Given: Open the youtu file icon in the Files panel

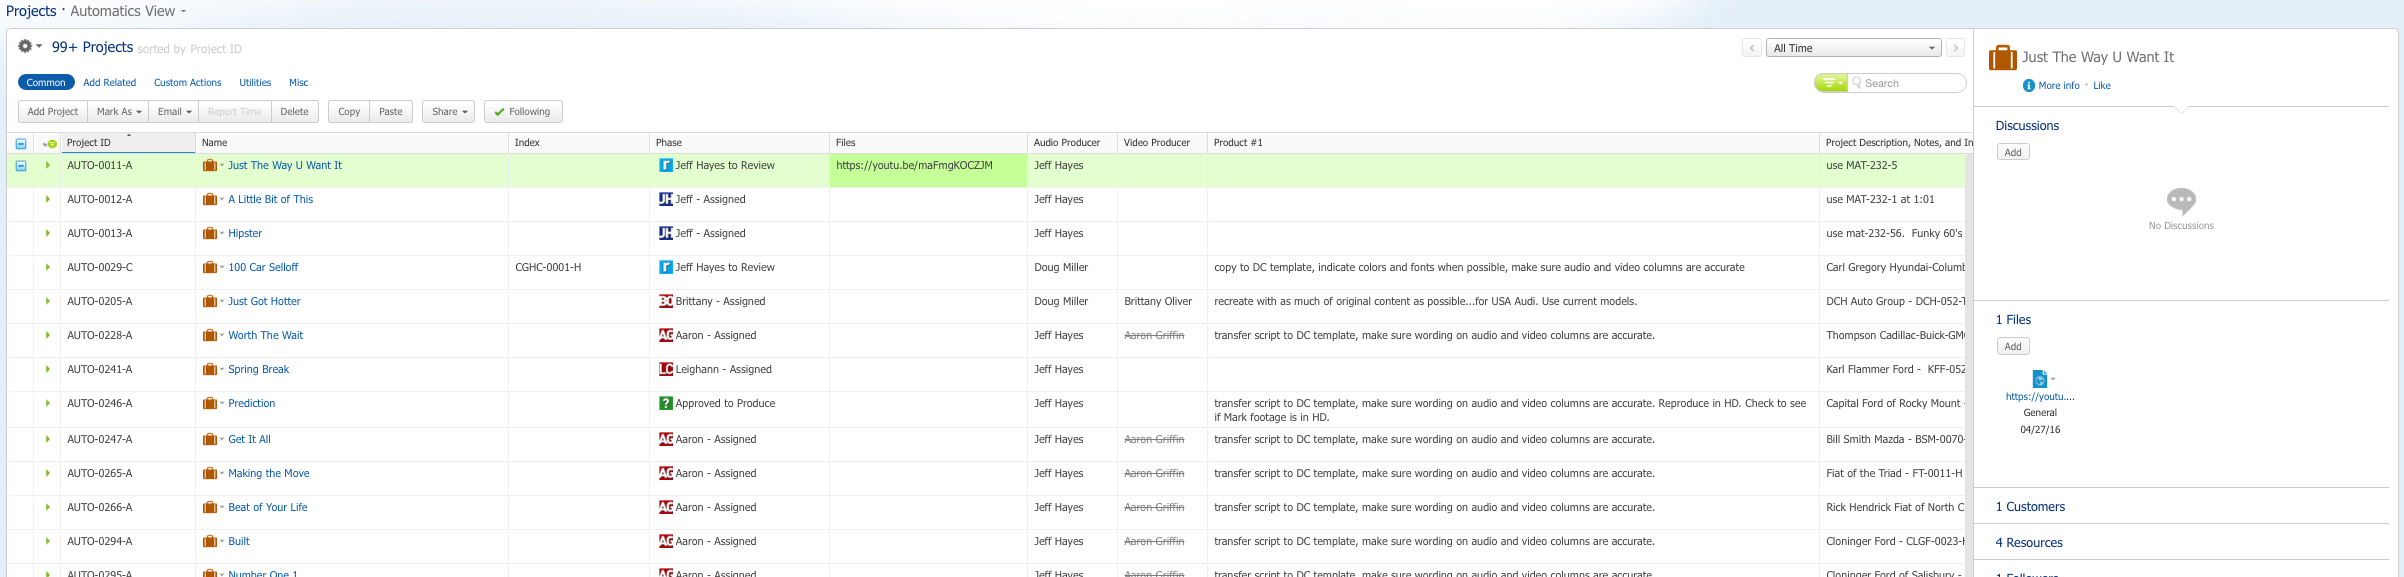Looking at the screenshot, I should click(x=2039, y=379).
